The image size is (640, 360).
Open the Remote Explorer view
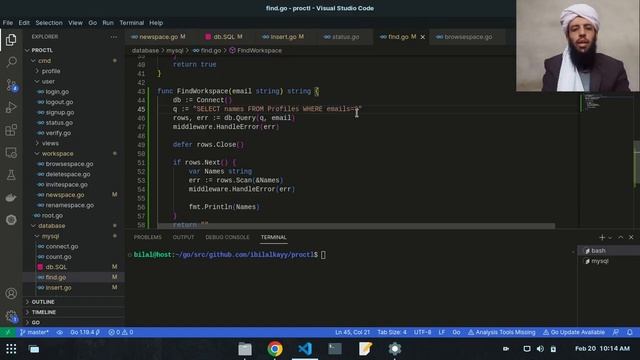(x=11, y=153)
